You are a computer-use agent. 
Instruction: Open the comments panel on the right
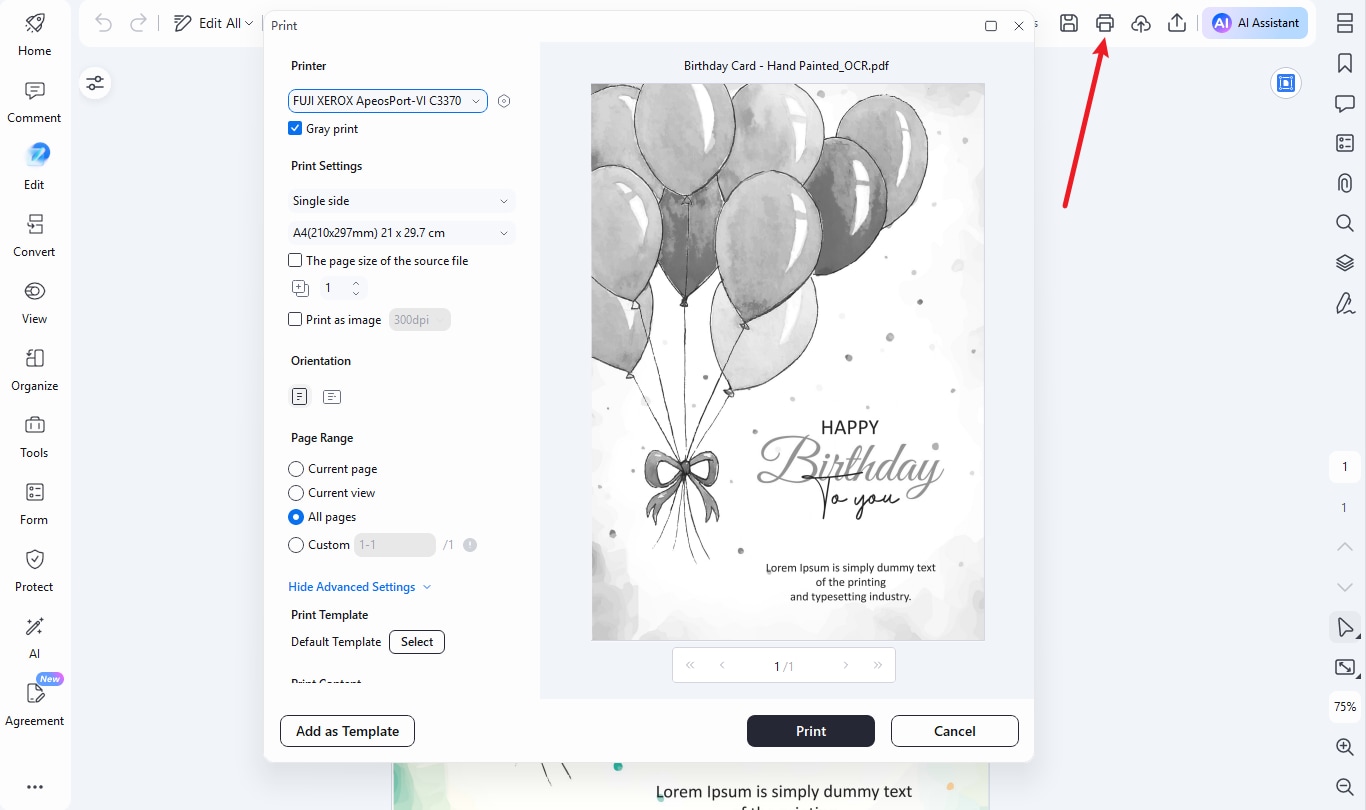tap(1345, 103)
